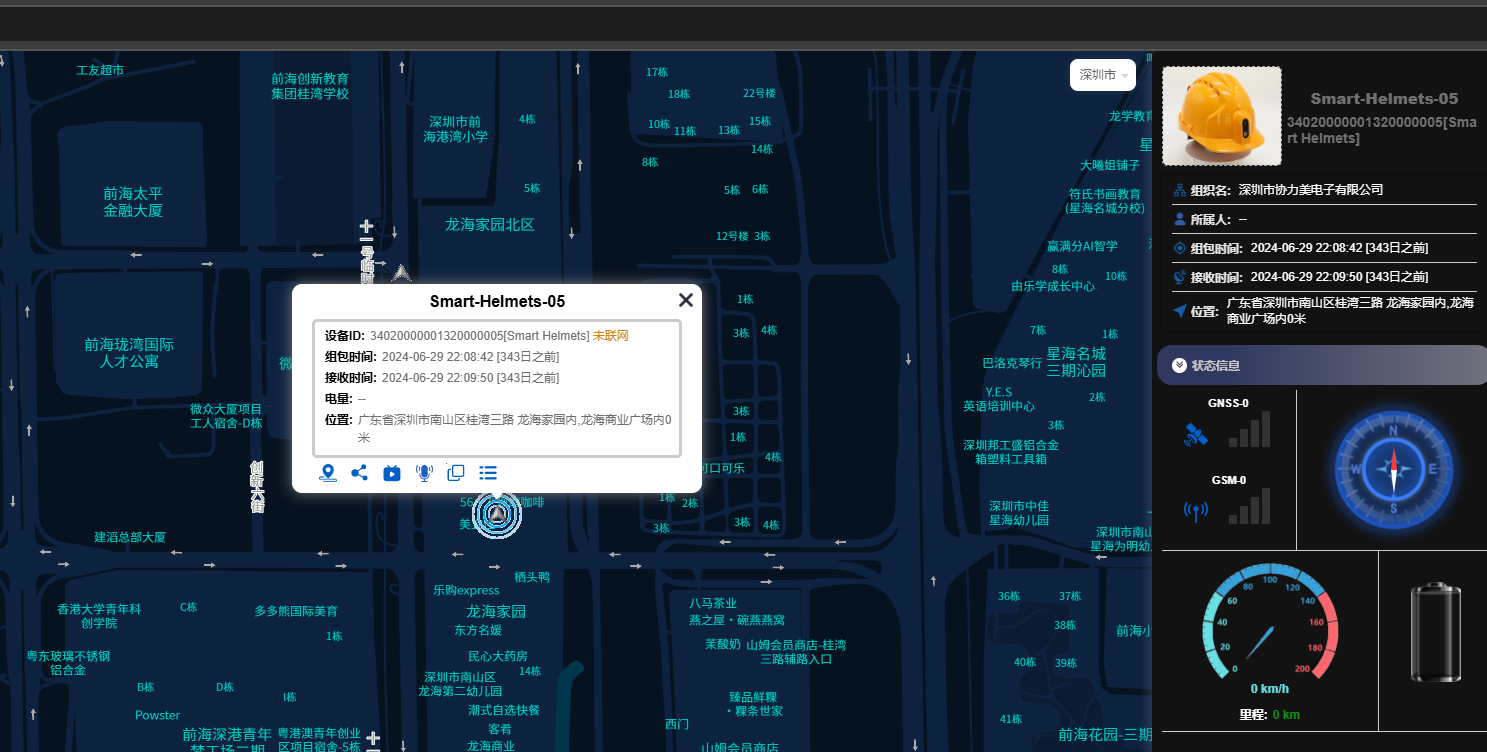Click the GNSS satellite status icon
Image resolution: width=1487 pixels, height=752 pixels.
(x=1195, y=436)
